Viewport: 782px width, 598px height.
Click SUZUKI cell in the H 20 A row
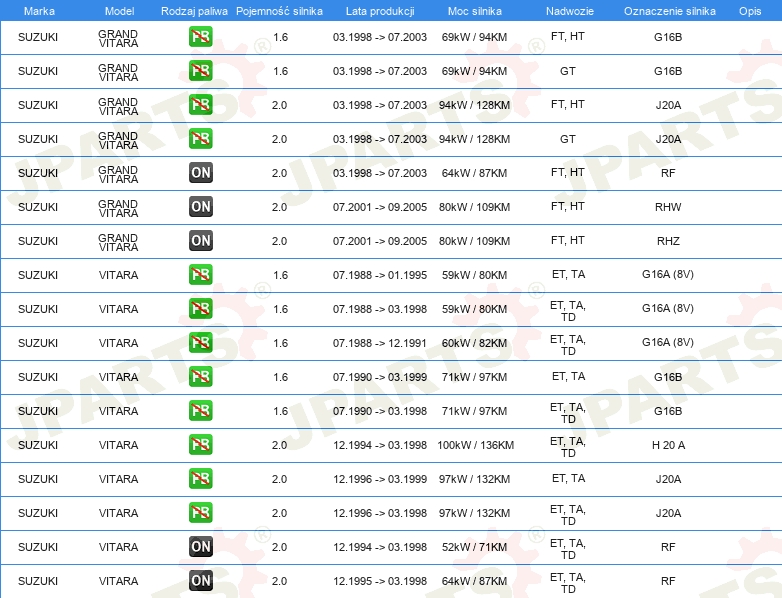tap(38, 445)
